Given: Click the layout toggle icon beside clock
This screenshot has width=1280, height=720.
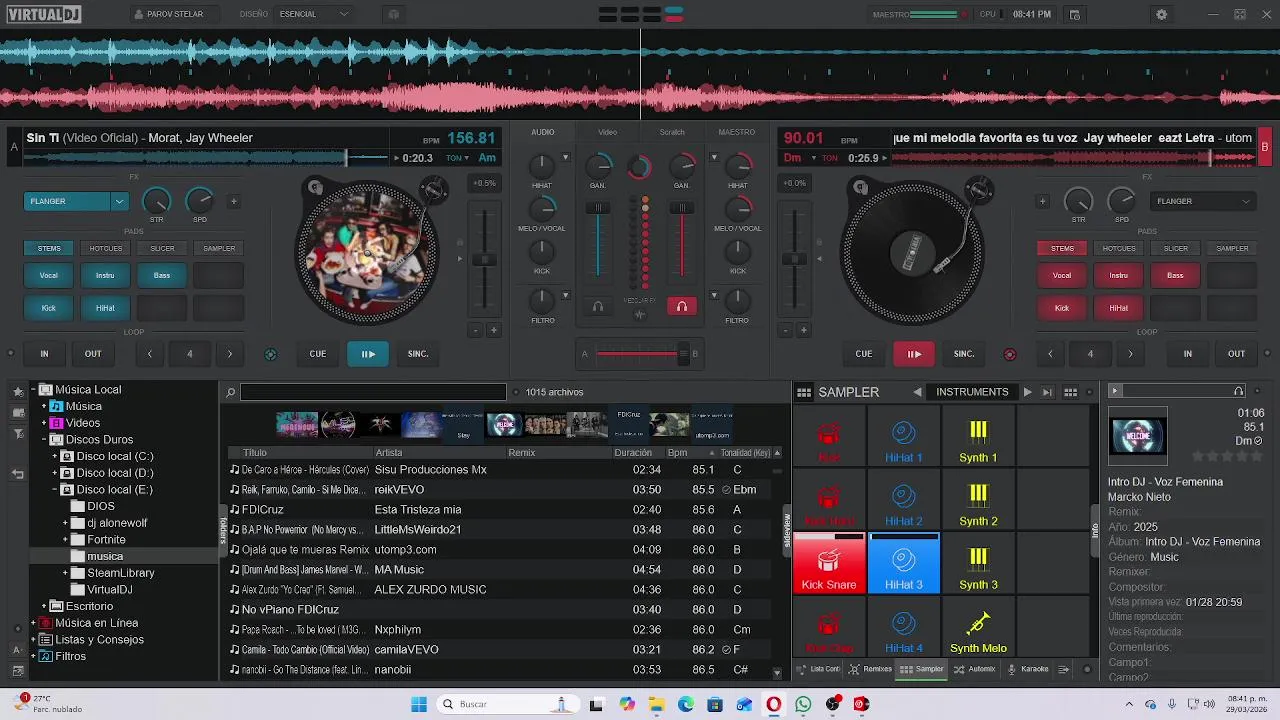Looking at the screenshot, I should (1075, 14).
